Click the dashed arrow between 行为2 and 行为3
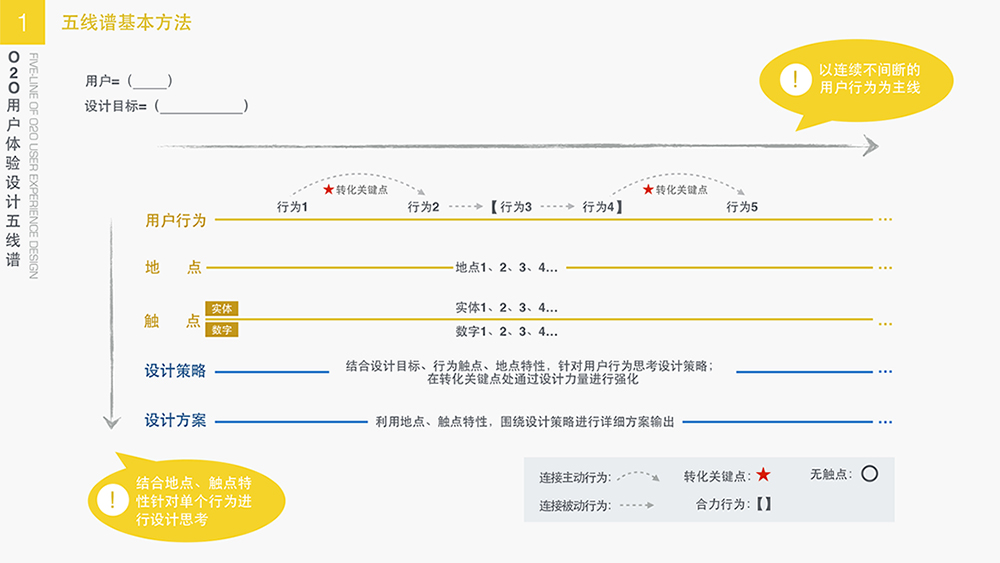Viewport: 1000px width, 563px height. 466,206
